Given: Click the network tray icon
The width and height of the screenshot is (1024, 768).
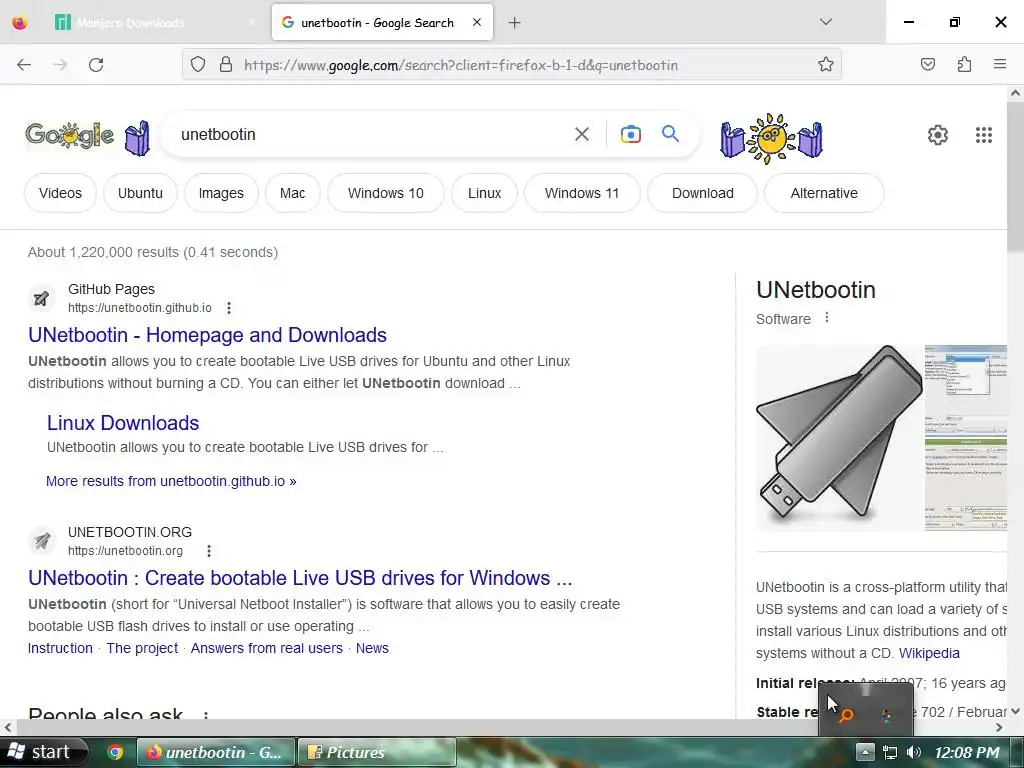Looking at the screenshot, I should click(x=889, y=752).
